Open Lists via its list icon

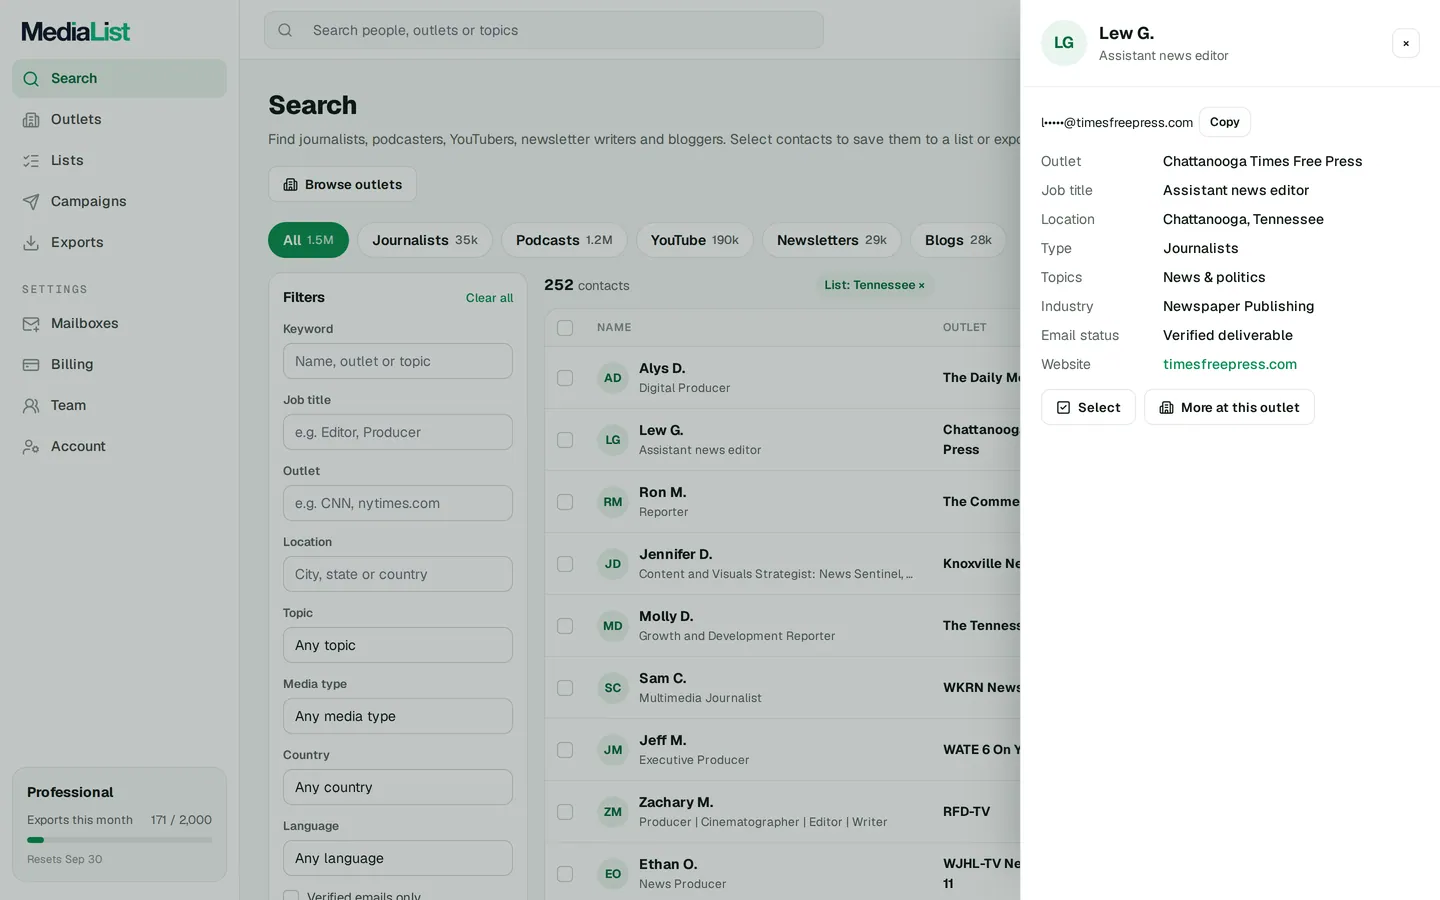tap(31, 161)
